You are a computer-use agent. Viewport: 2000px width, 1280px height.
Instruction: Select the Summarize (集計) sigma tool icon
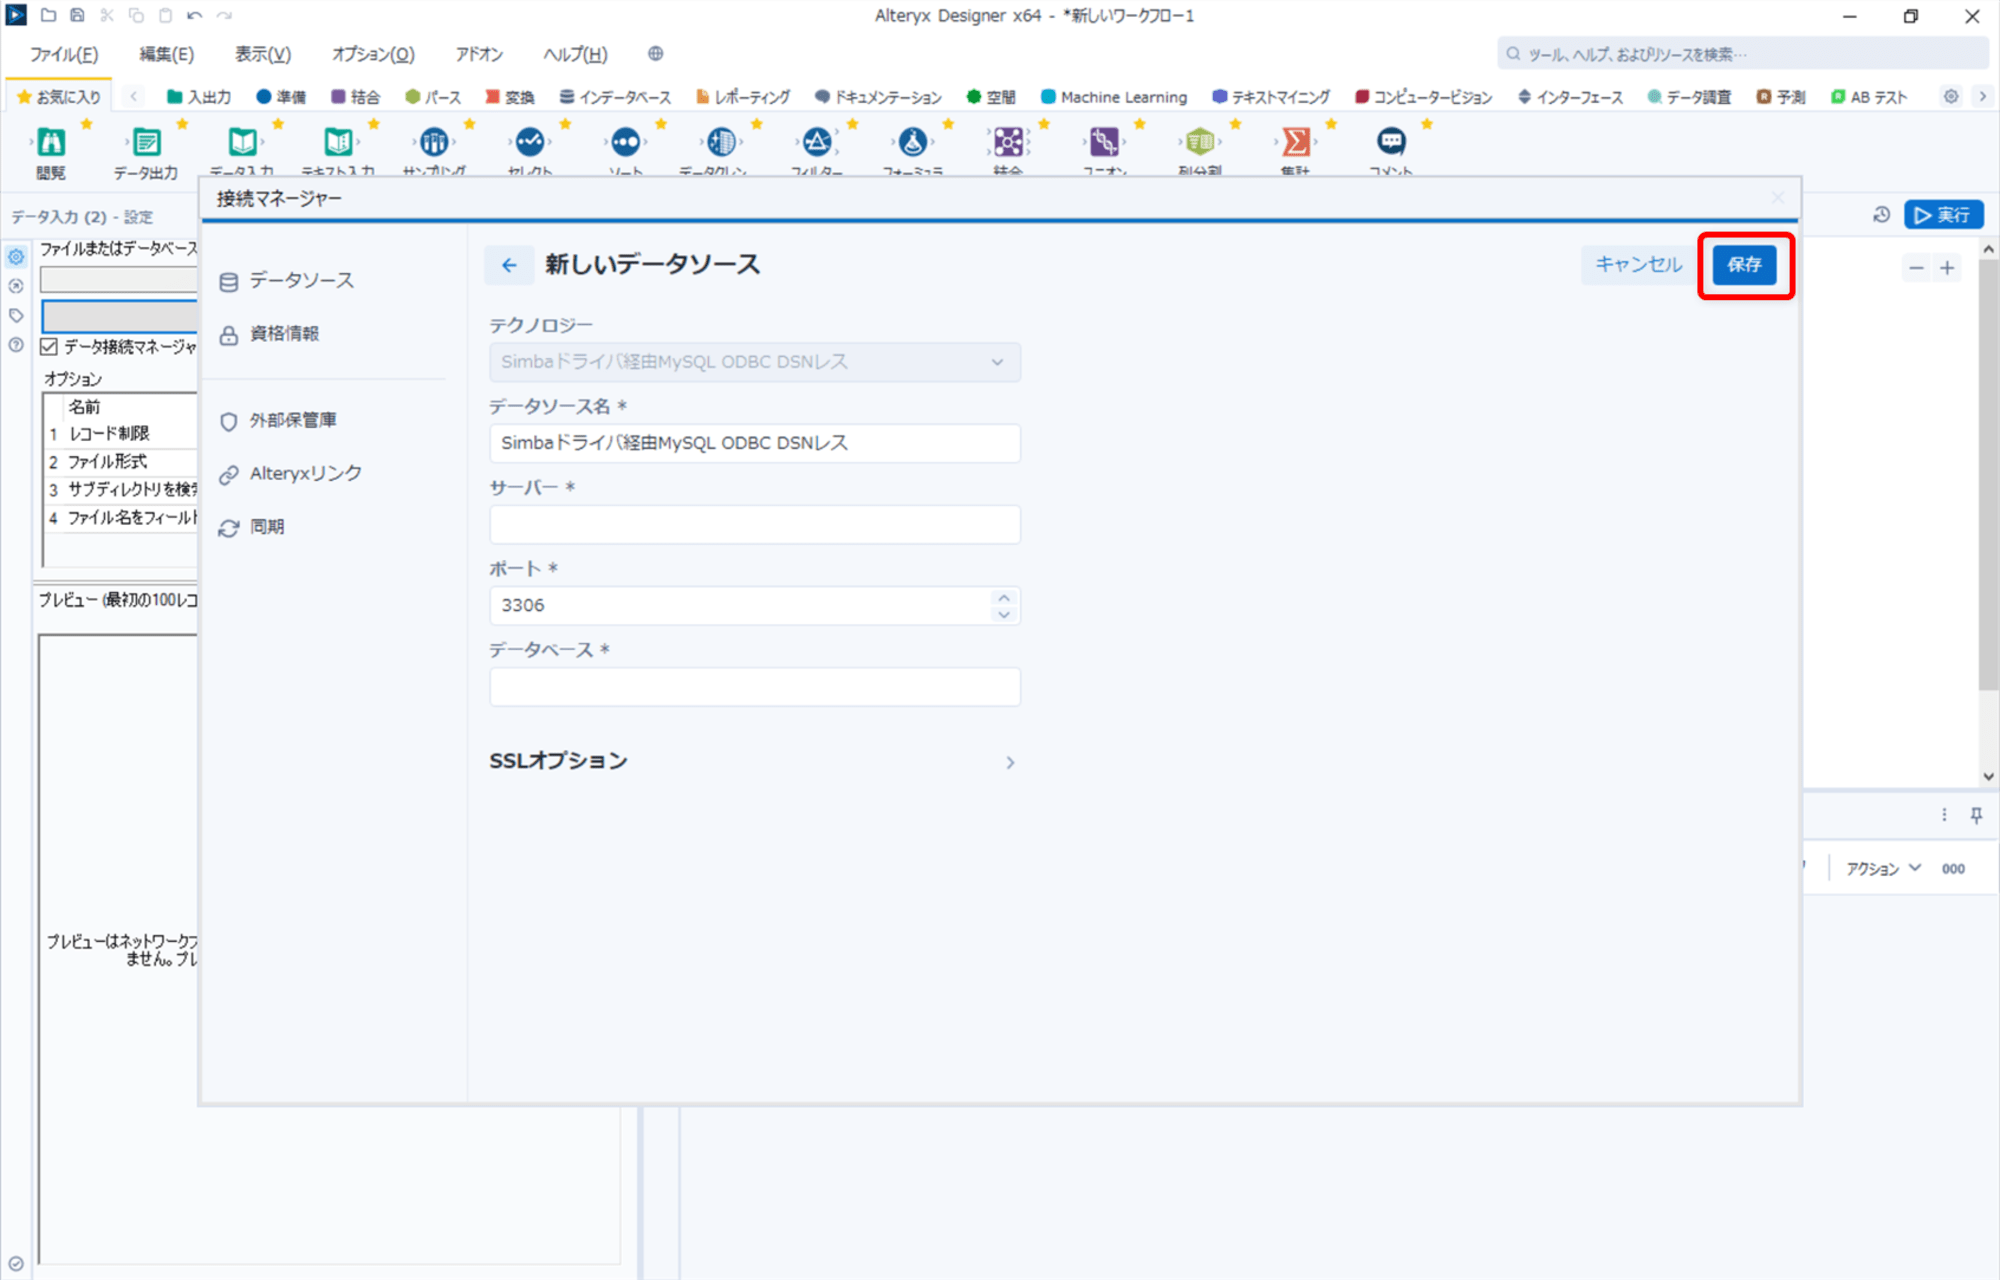(x=1296, y=142)
